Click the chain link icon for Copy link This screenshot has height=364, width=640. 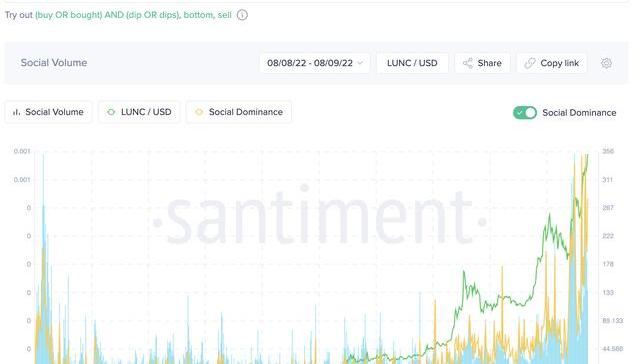(530, 63)
